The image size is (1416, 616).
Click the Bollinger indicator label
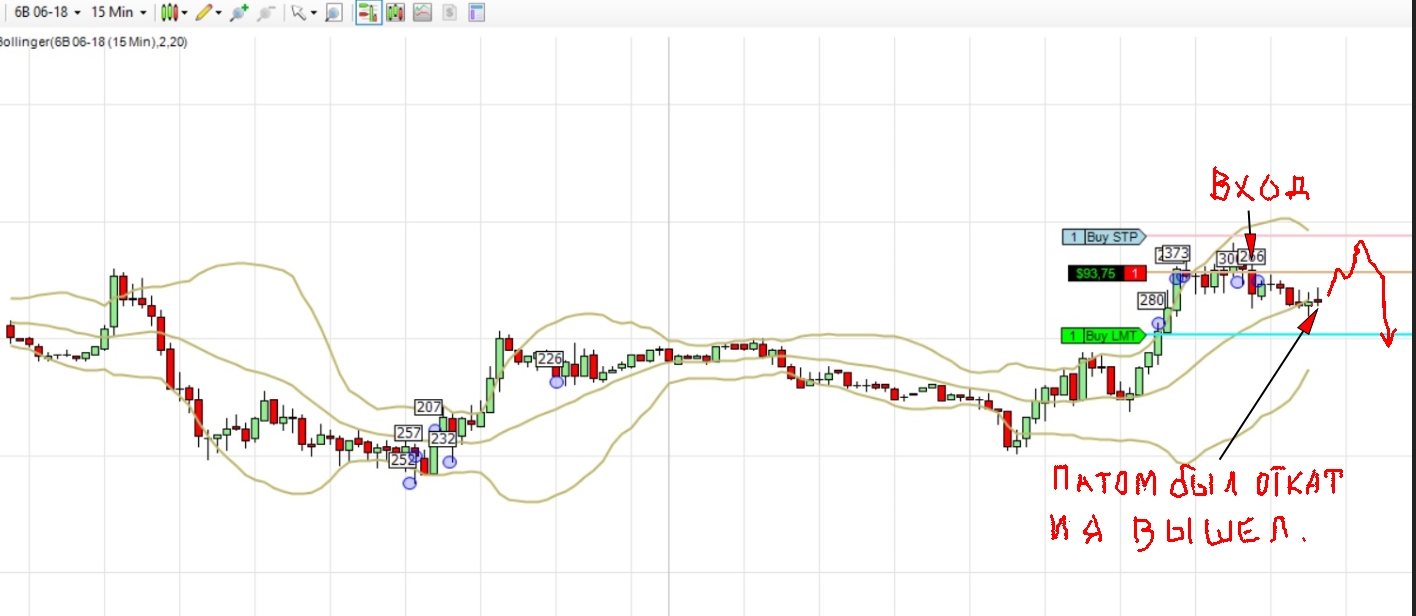pyautogui.click(x=92, y=42)
